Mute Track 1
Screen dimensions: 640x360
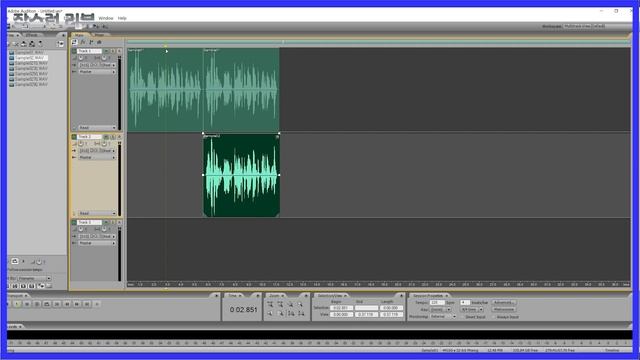tap(107, 51)
